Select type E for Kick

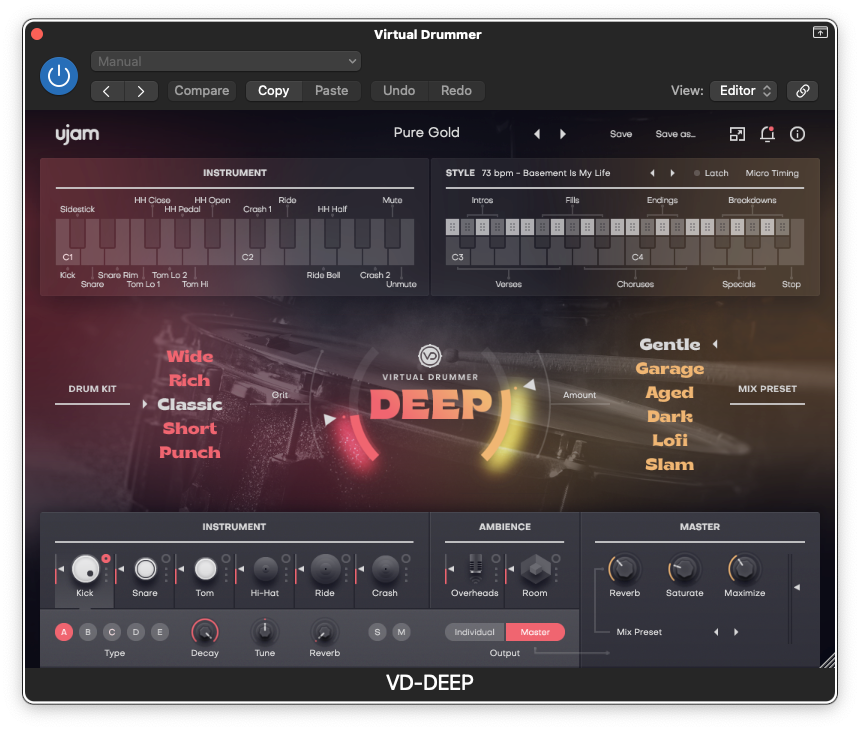(160, 632)
